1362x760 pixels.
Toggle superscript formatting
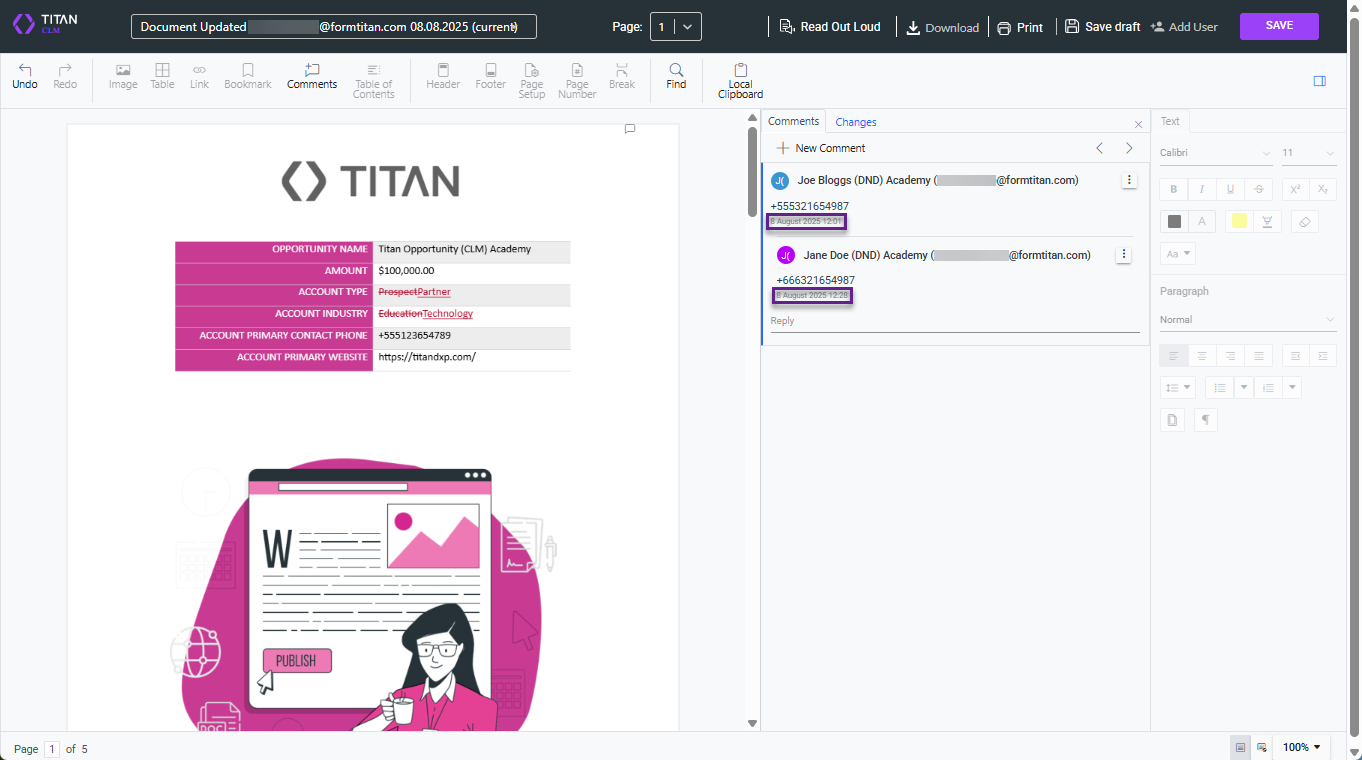coord(1295,189)
